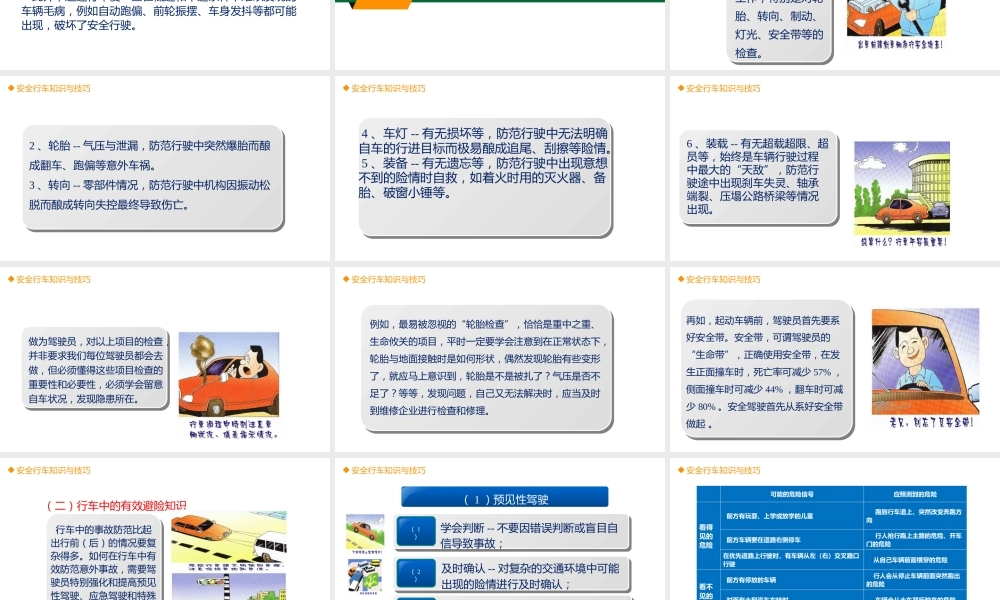Screen dimensions: 1000x600
Task: Select the 再如，起动车辆前 seatbelt text box
Action: click(x=765, y=369)
